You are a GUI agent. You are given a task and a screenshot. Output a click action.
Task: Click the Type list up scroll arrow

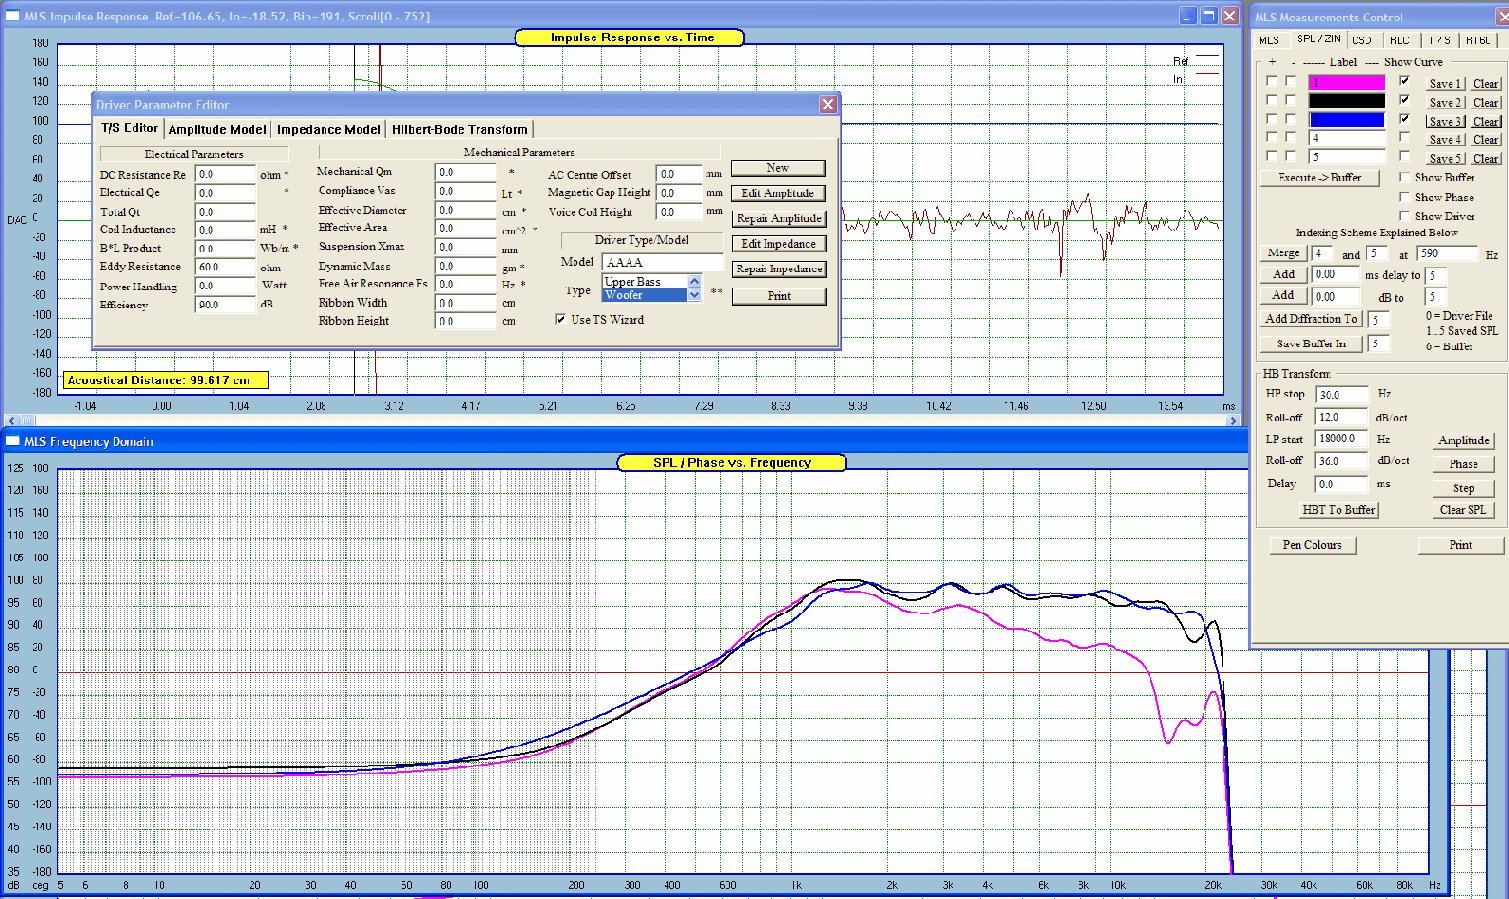[694, 281]
